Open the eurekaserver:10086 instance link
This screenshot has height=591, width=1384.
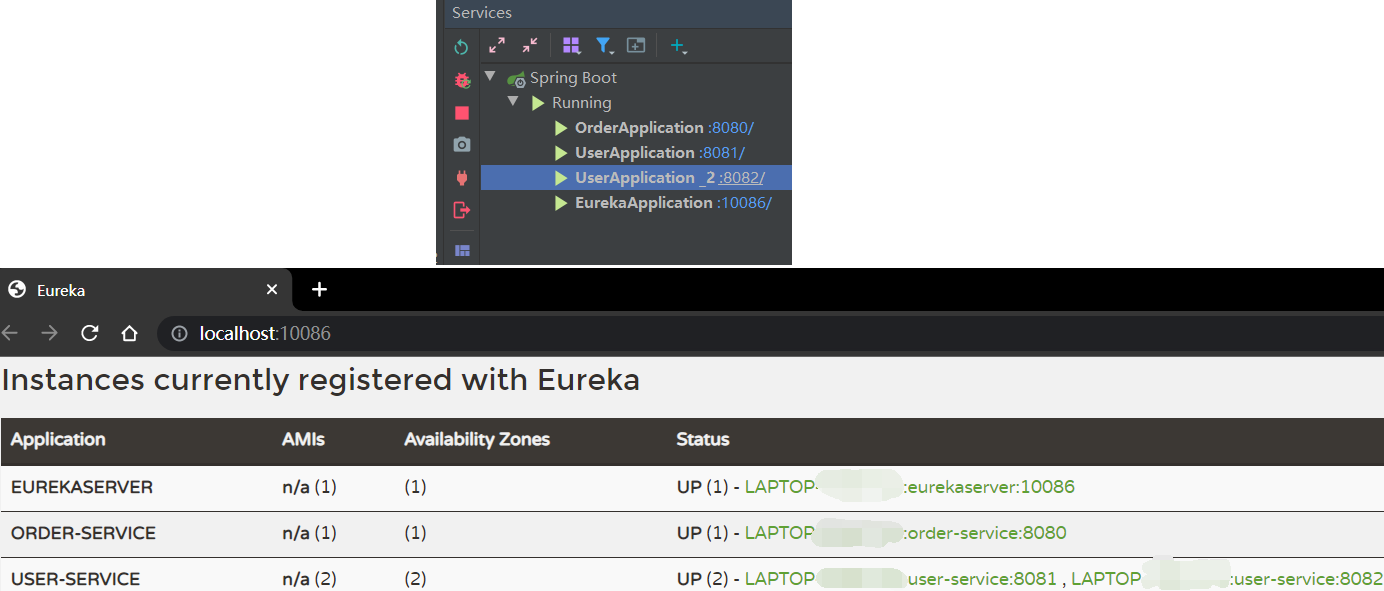coord(910,487)
